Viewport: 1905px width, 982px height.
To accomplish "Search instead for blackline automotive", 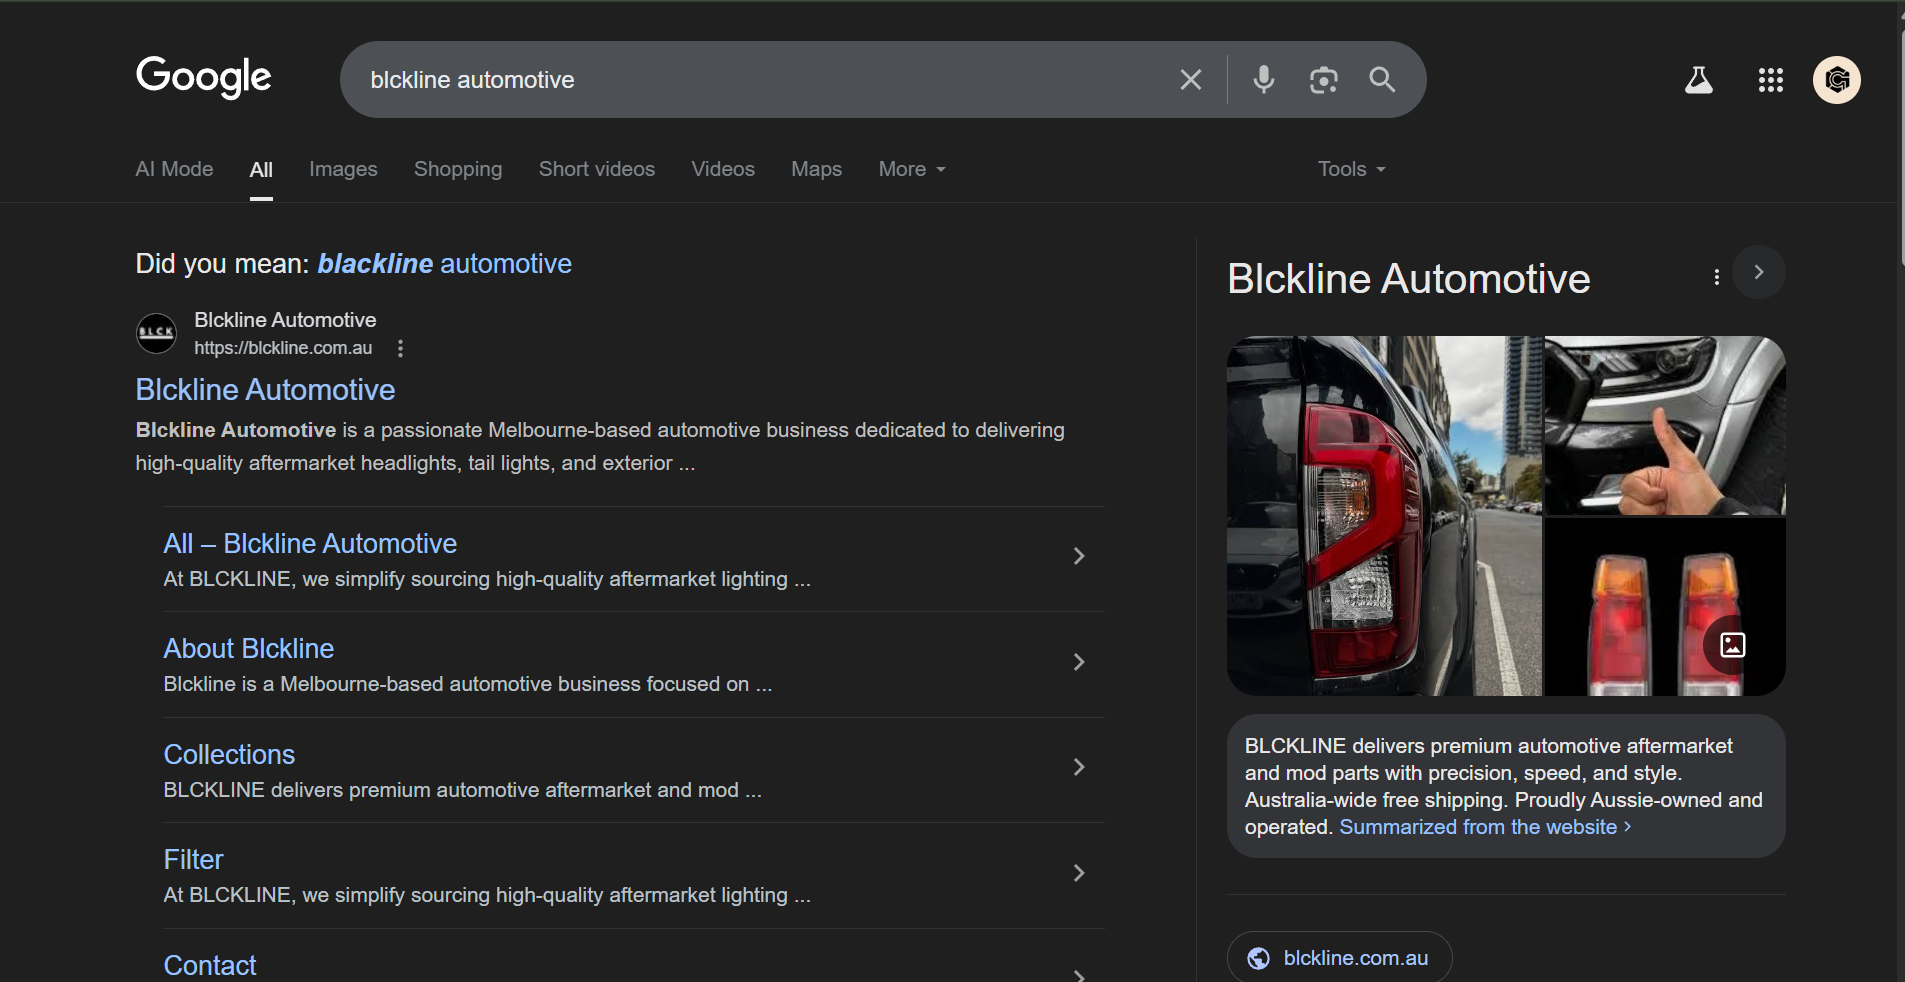I will pos(444,263).
